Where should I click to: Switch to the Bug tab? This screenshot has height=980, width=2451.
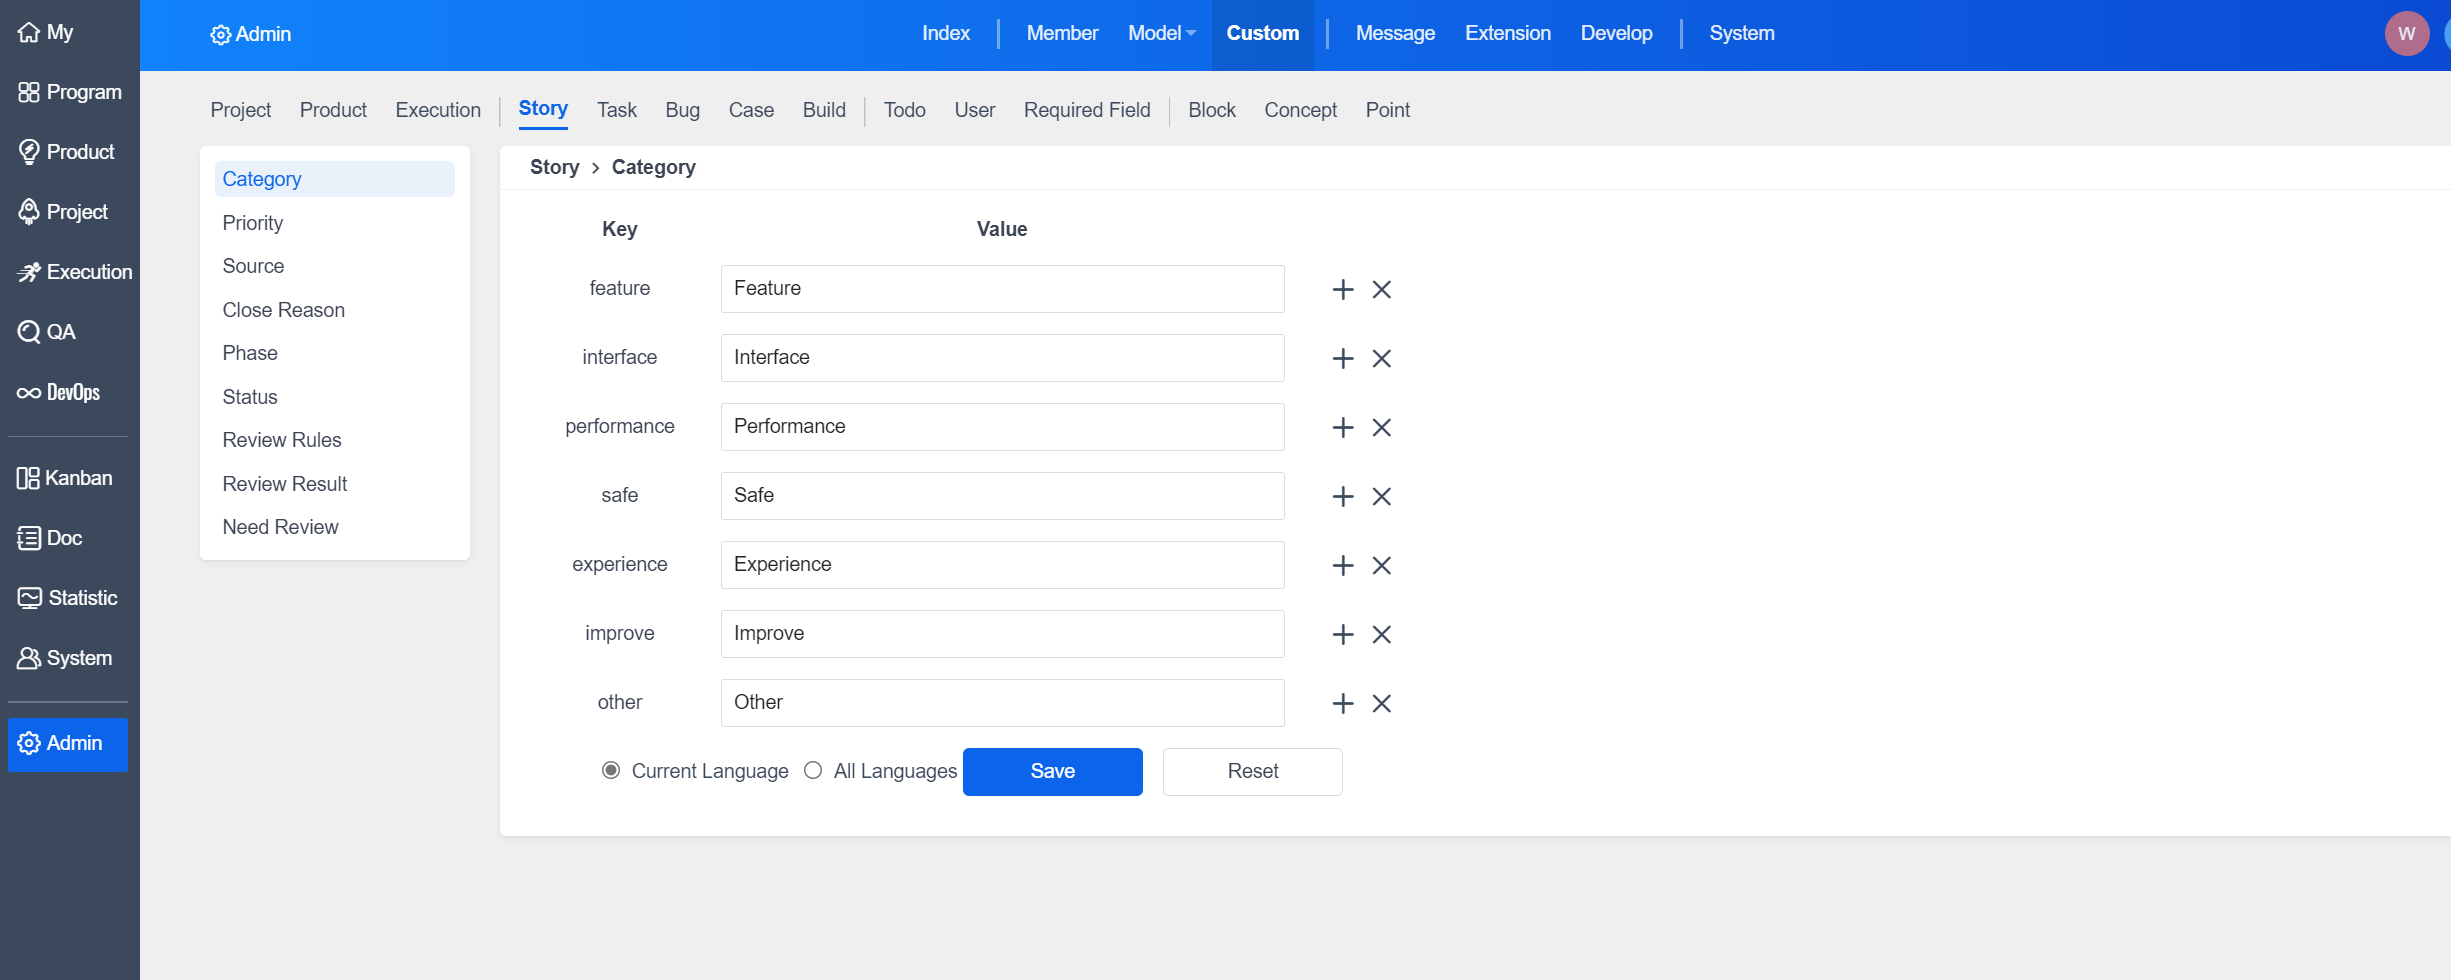(682, 110)
